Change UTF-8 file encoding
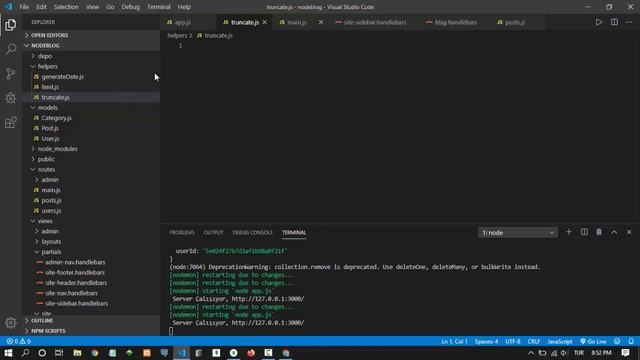This screenshot has width=640, height=360. (513, 341)
